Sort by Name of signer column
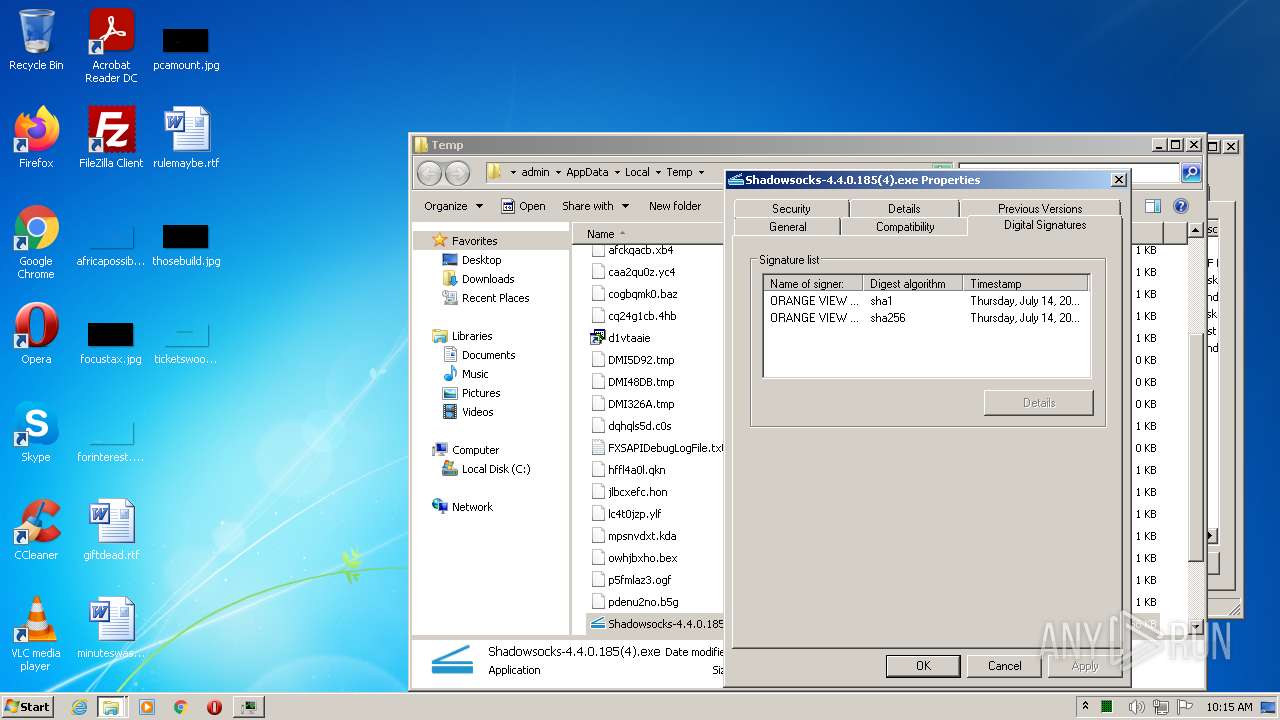Viewport: 1280px width, 720px height. coord(813,284)
